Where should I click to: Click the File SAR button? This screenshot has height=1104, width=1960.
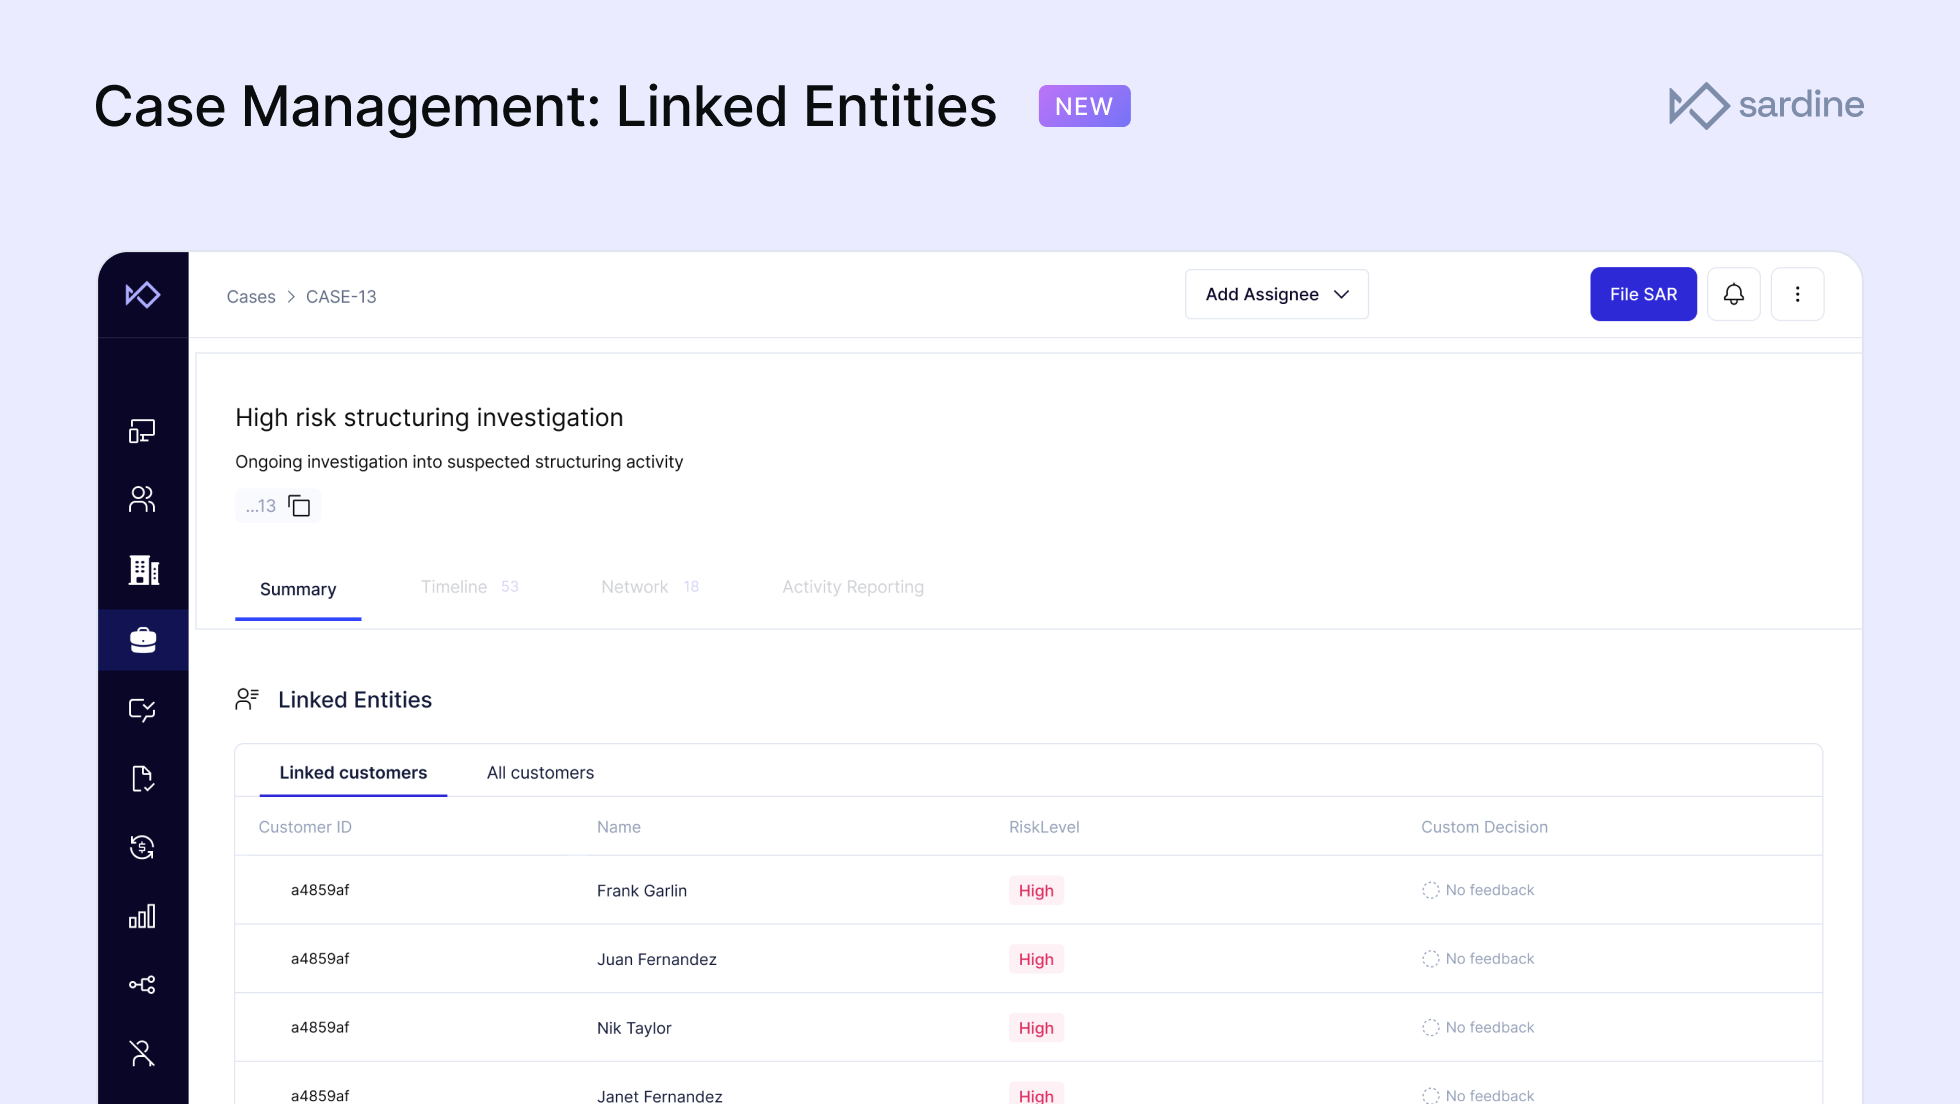1643,294
